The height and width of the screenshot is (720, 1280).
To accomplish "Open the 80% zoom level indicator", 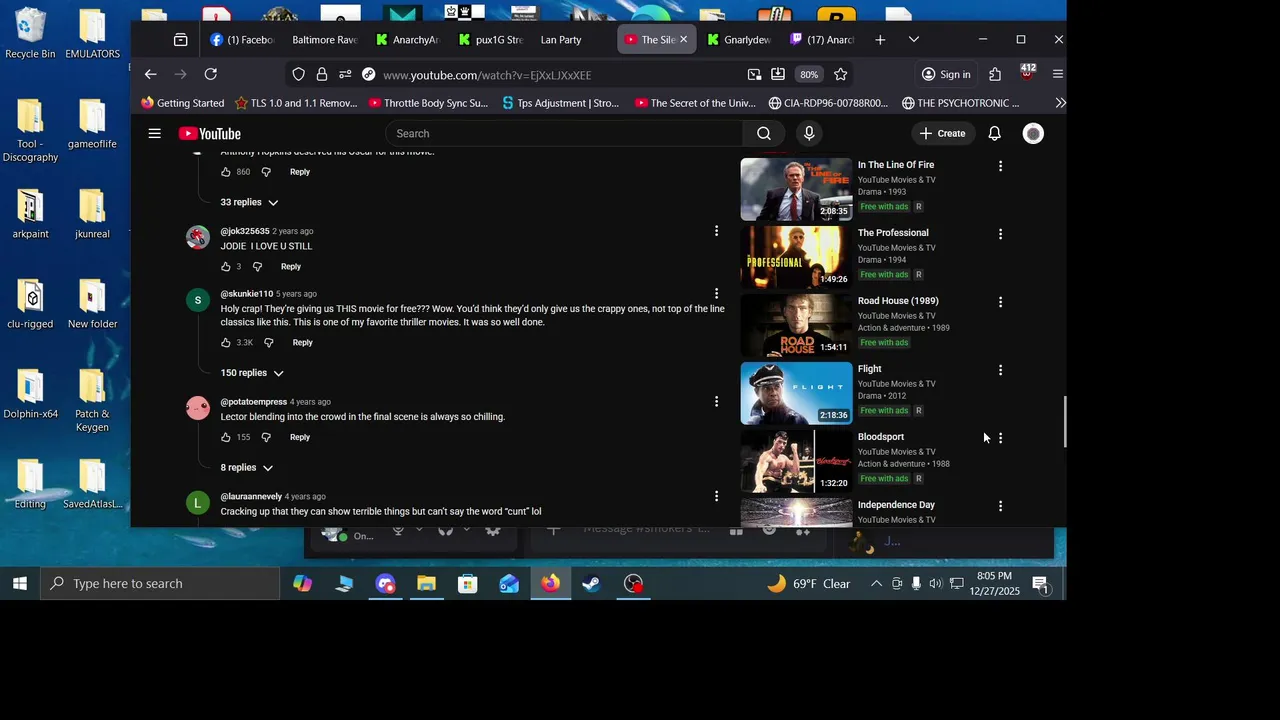I will [x=809, y=74].
